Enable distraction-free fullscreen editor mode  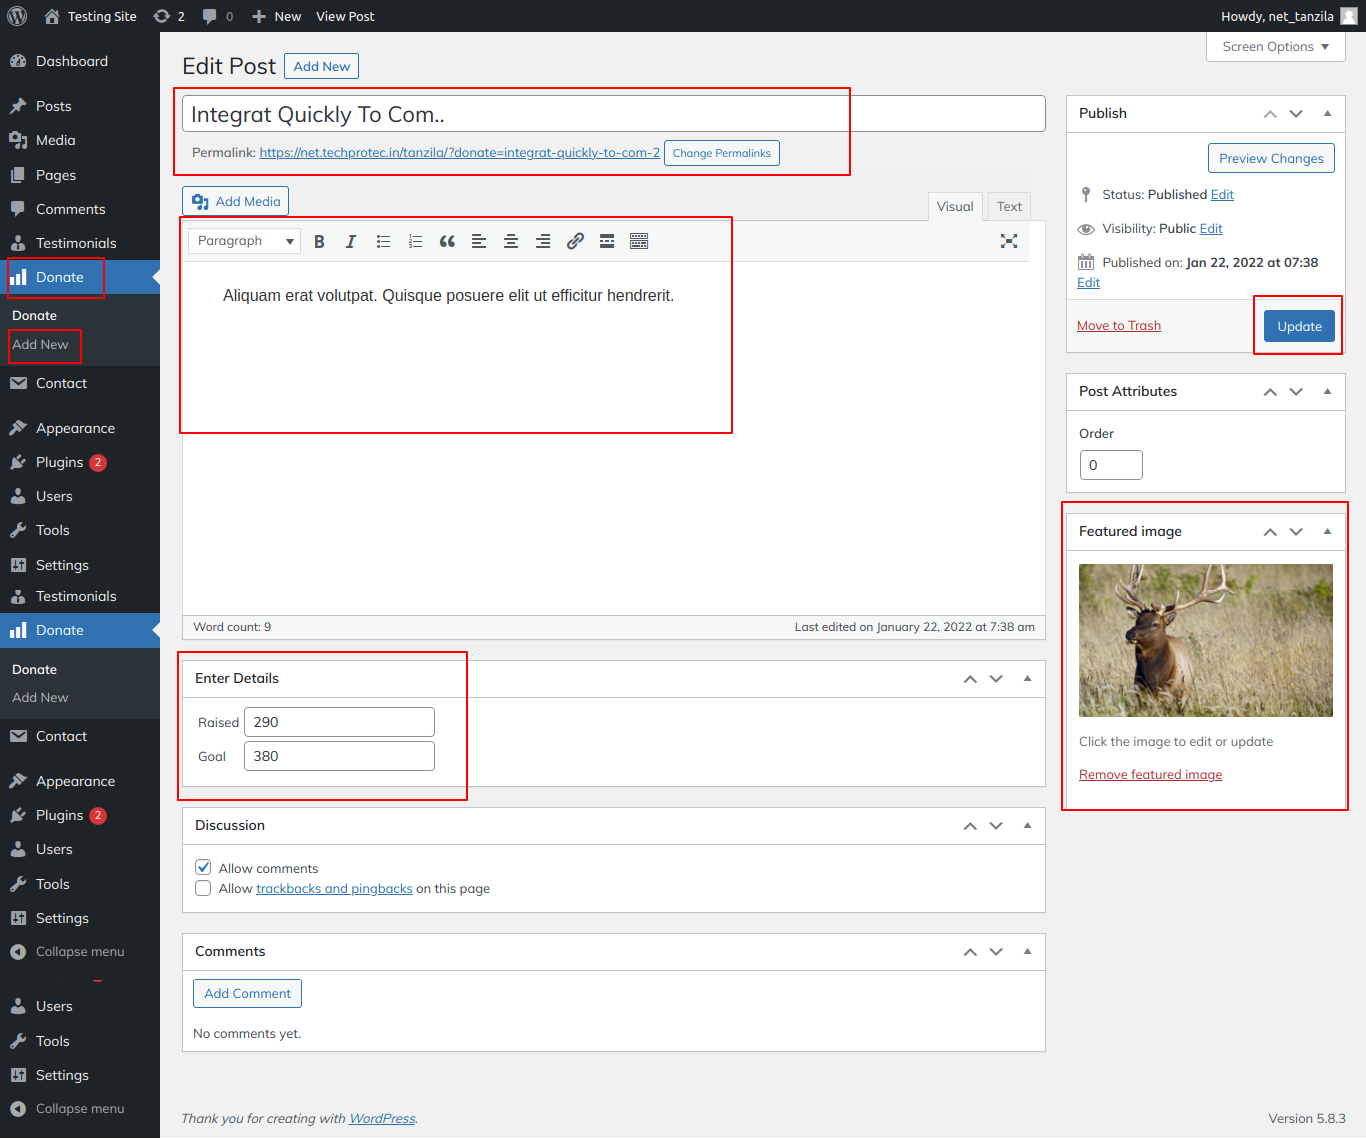coord(1009,241)
